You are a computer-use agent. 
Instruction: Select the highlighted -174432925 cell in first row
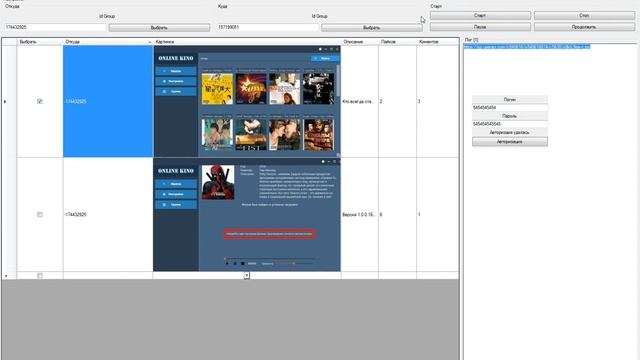[108, 101]
